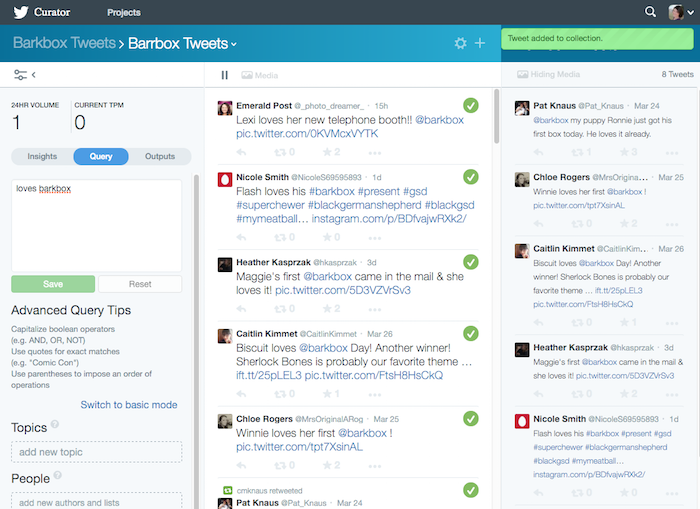The height and width of the screenshot is (509, 700).
Task: Reply to Pat Knaus collection tweet
Action: click(x=538, y=152)
